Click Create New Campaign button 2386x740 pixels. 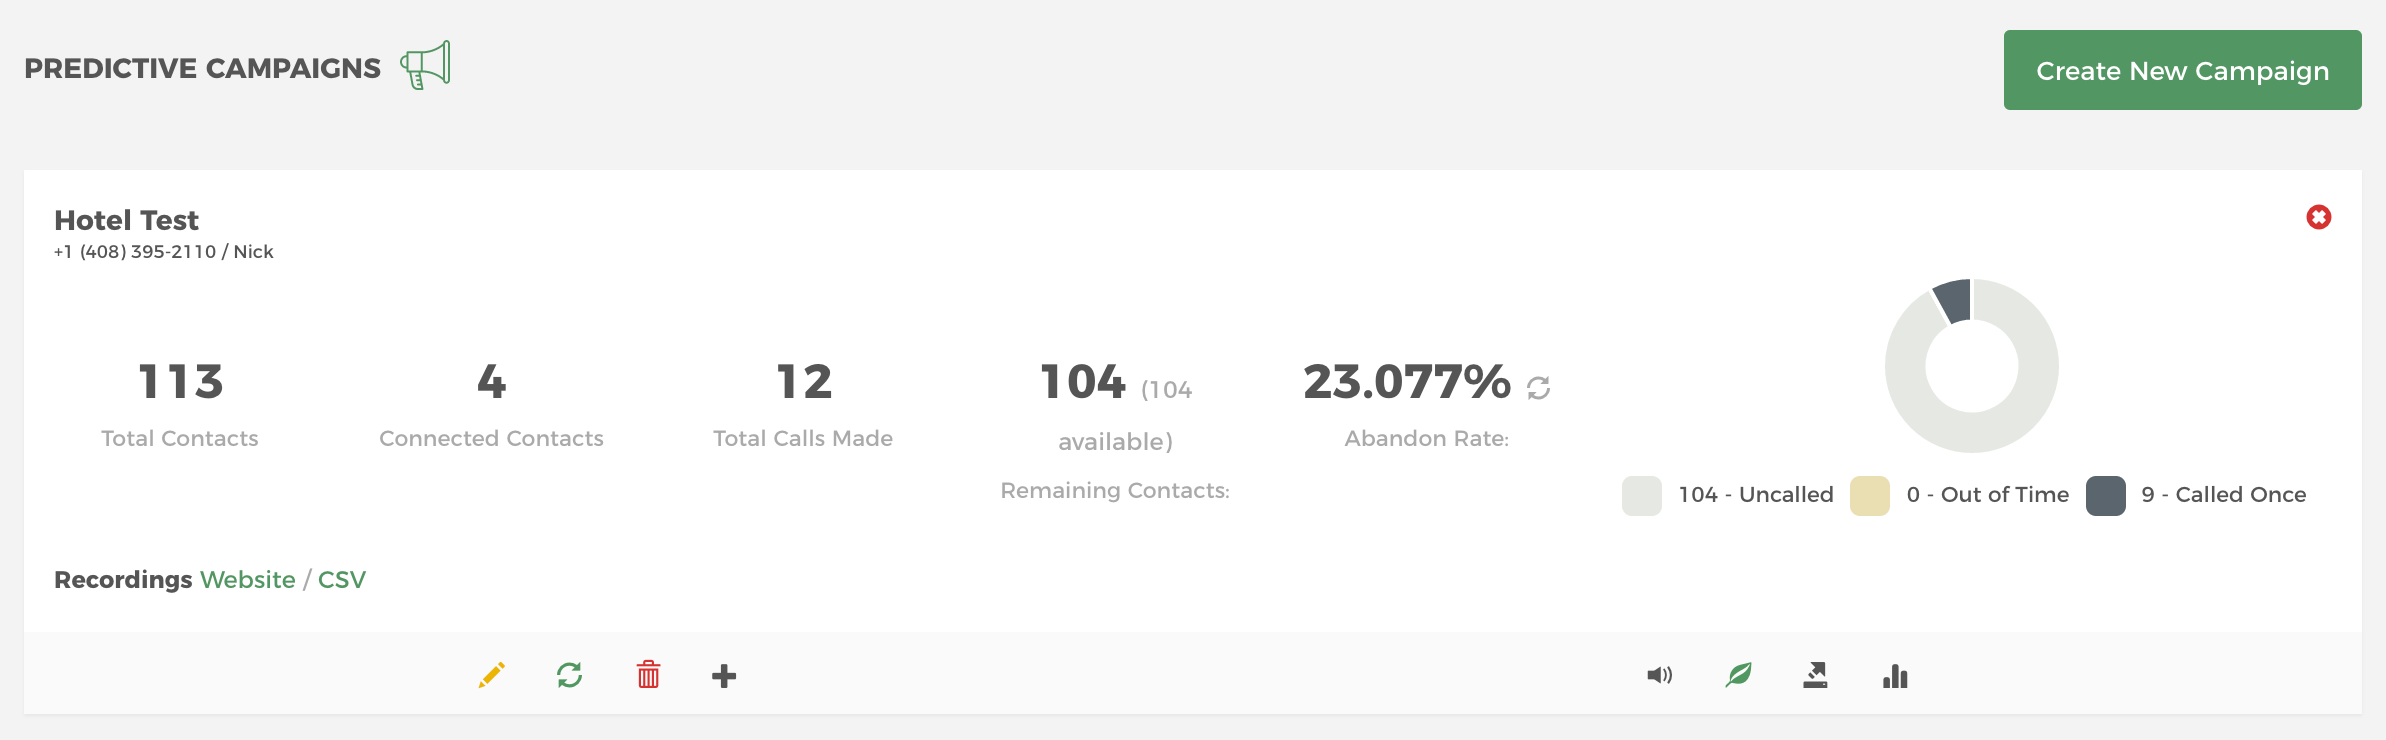click(x=2182, y=70)
